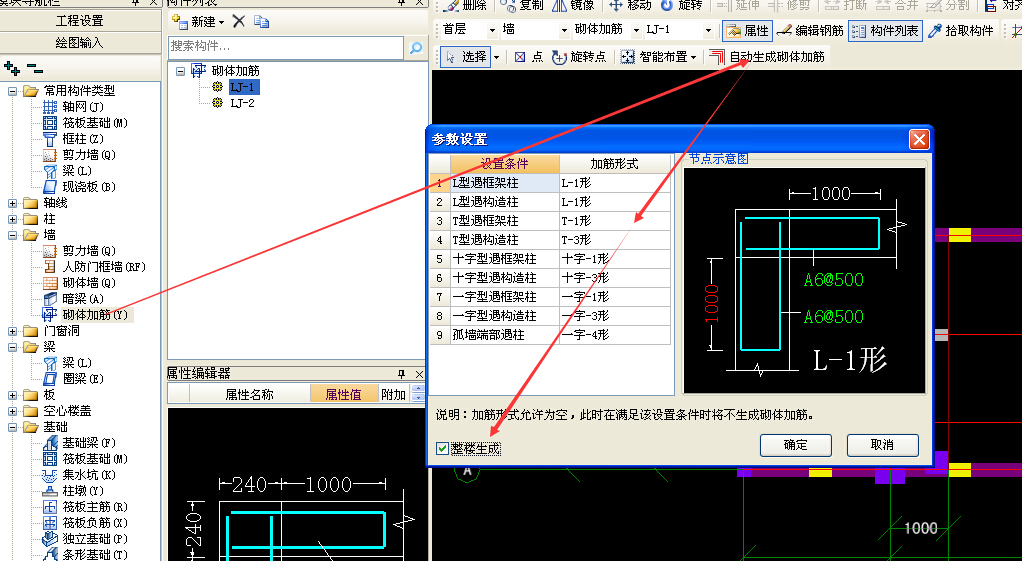Click the 镜像 mirror tool
Image resolution: width=1022 pixels, height=561 pixels.
pos(574,5)
